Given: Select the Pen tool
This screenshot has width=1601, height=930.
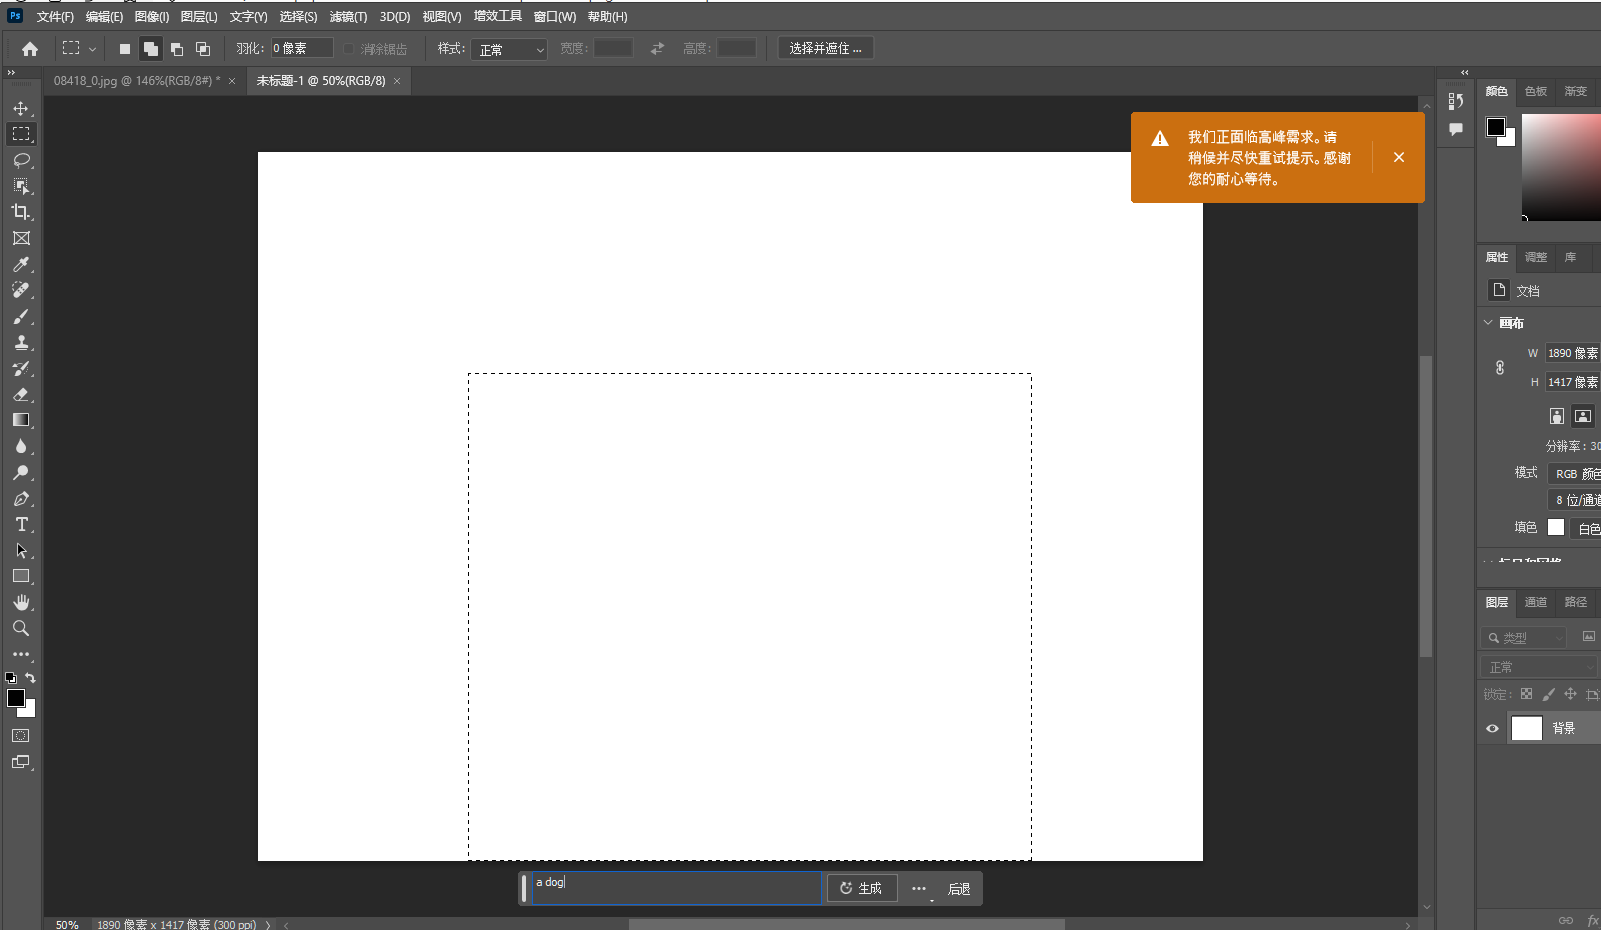Looking at the screenshot, I should coord(21,498).
